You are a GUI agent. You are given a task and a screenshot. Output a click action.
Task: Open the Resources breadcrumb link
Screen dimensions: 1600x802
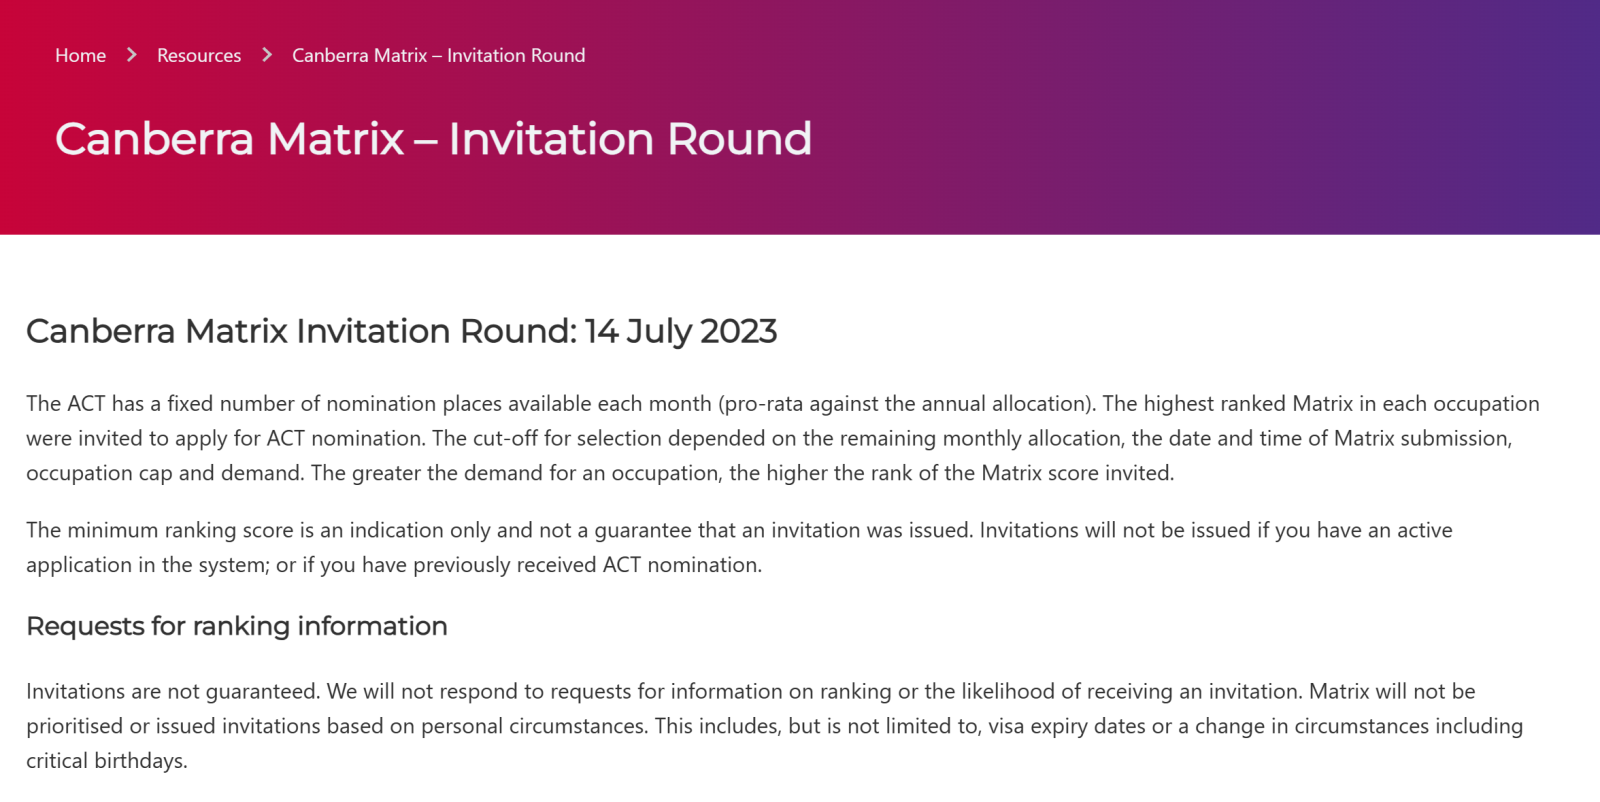pyautogui.click(x=199, y=56)
